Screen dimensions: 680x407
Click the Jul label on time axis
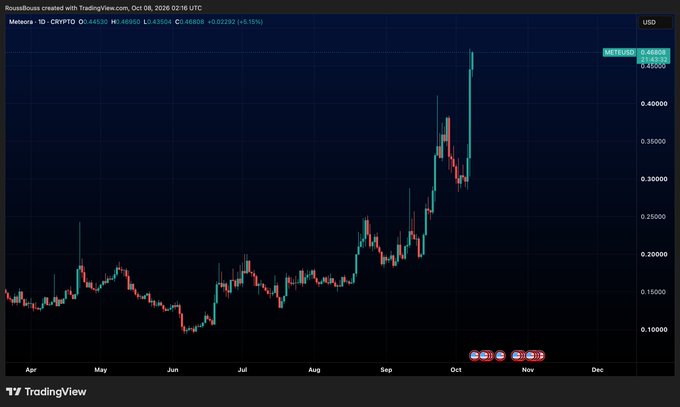[x=242, y=370]
